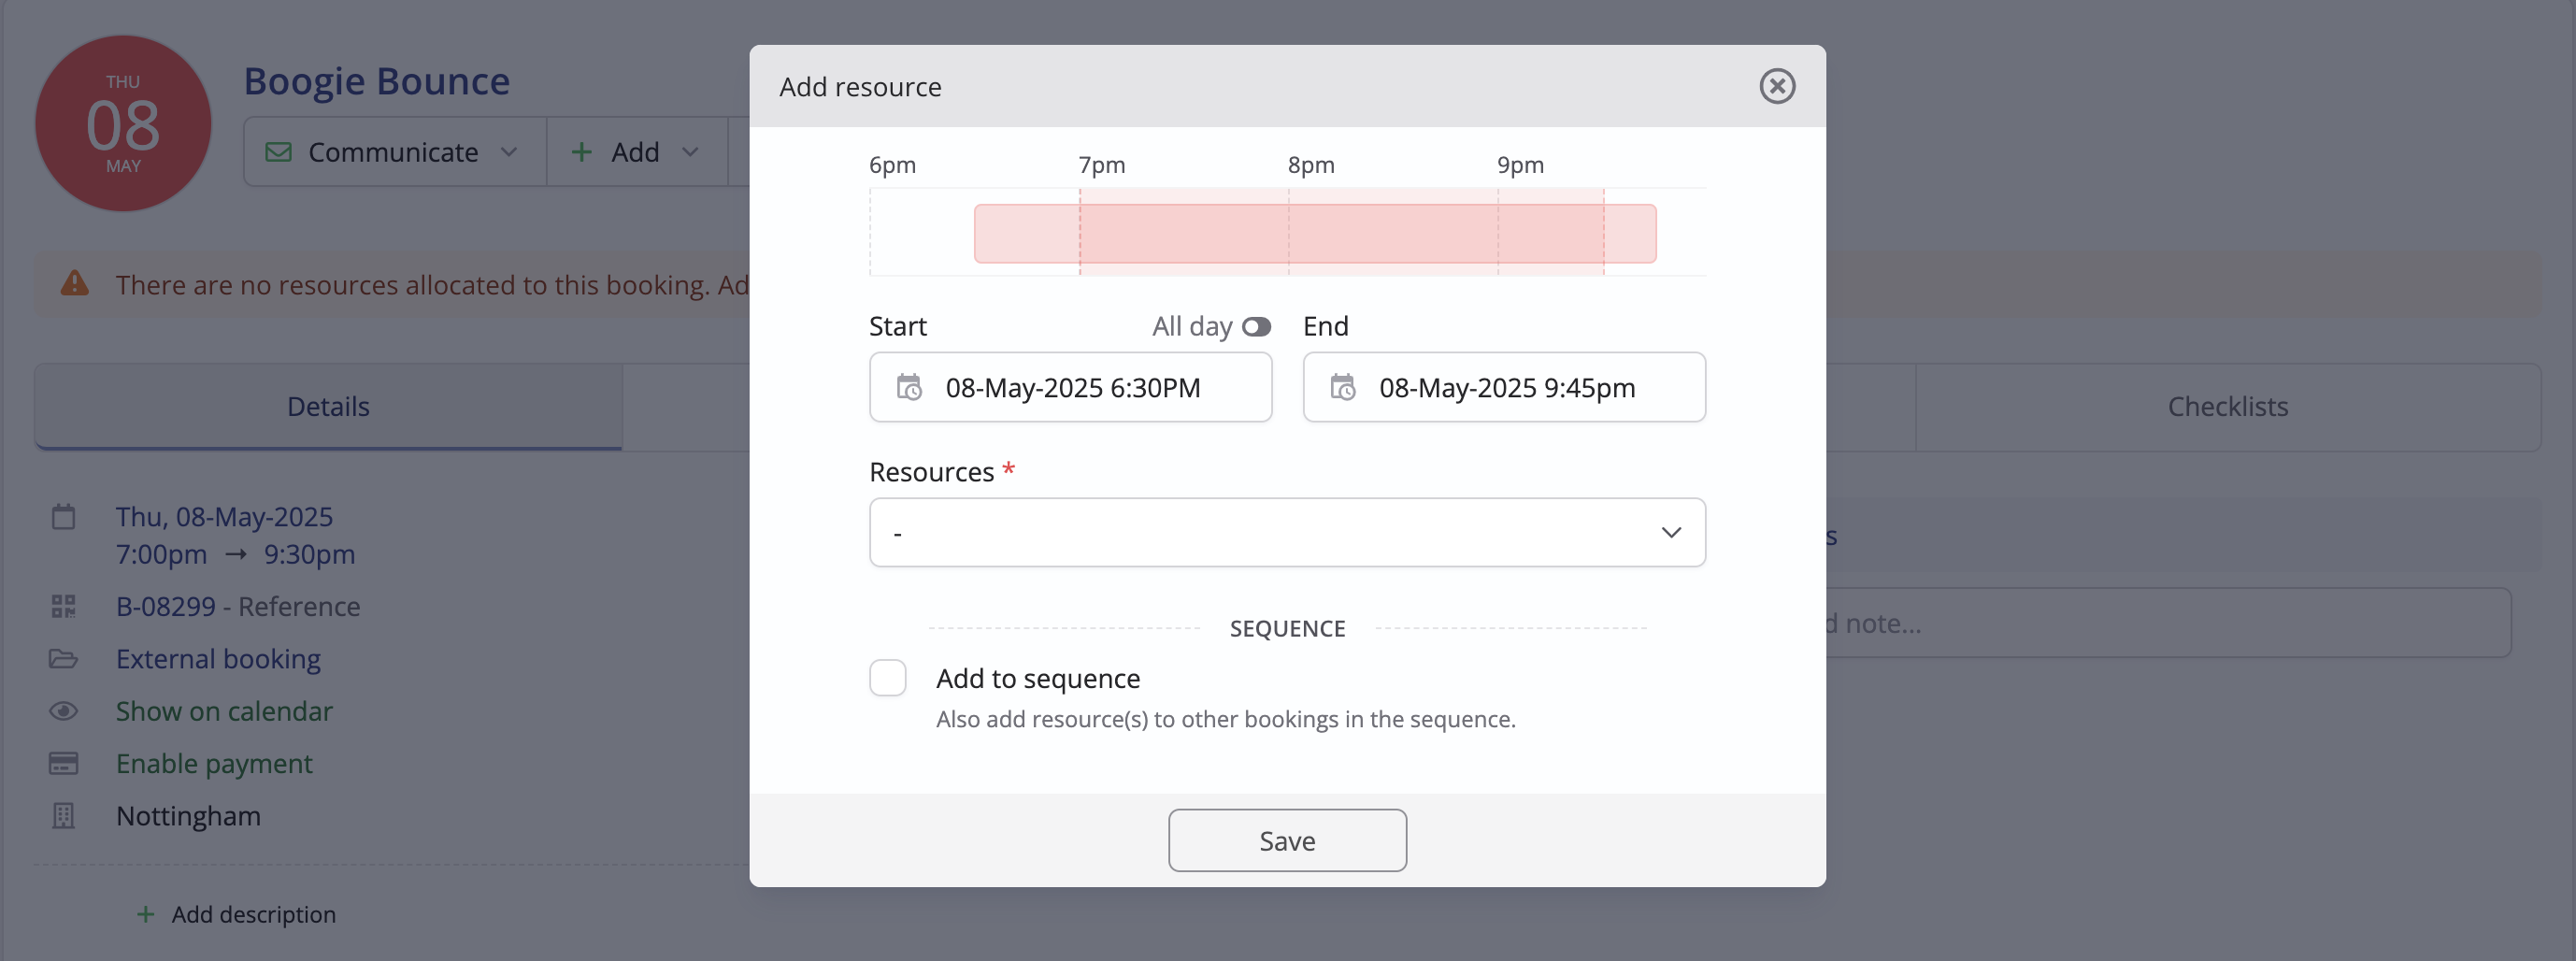Viewport: 2576px width, 961px height.
Task: Switch to the Checklists tab
Action: click(2227, 406)
